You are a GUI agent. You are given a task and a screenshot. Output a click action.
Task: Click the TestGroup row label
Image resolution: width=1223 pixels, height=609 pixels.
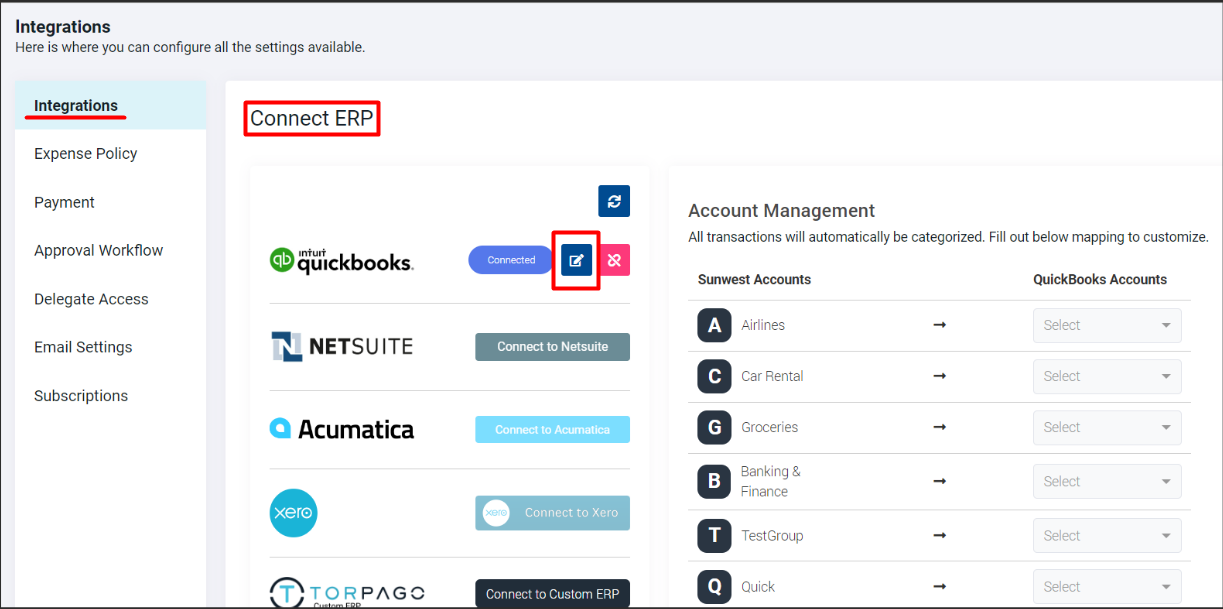point(772,535)
